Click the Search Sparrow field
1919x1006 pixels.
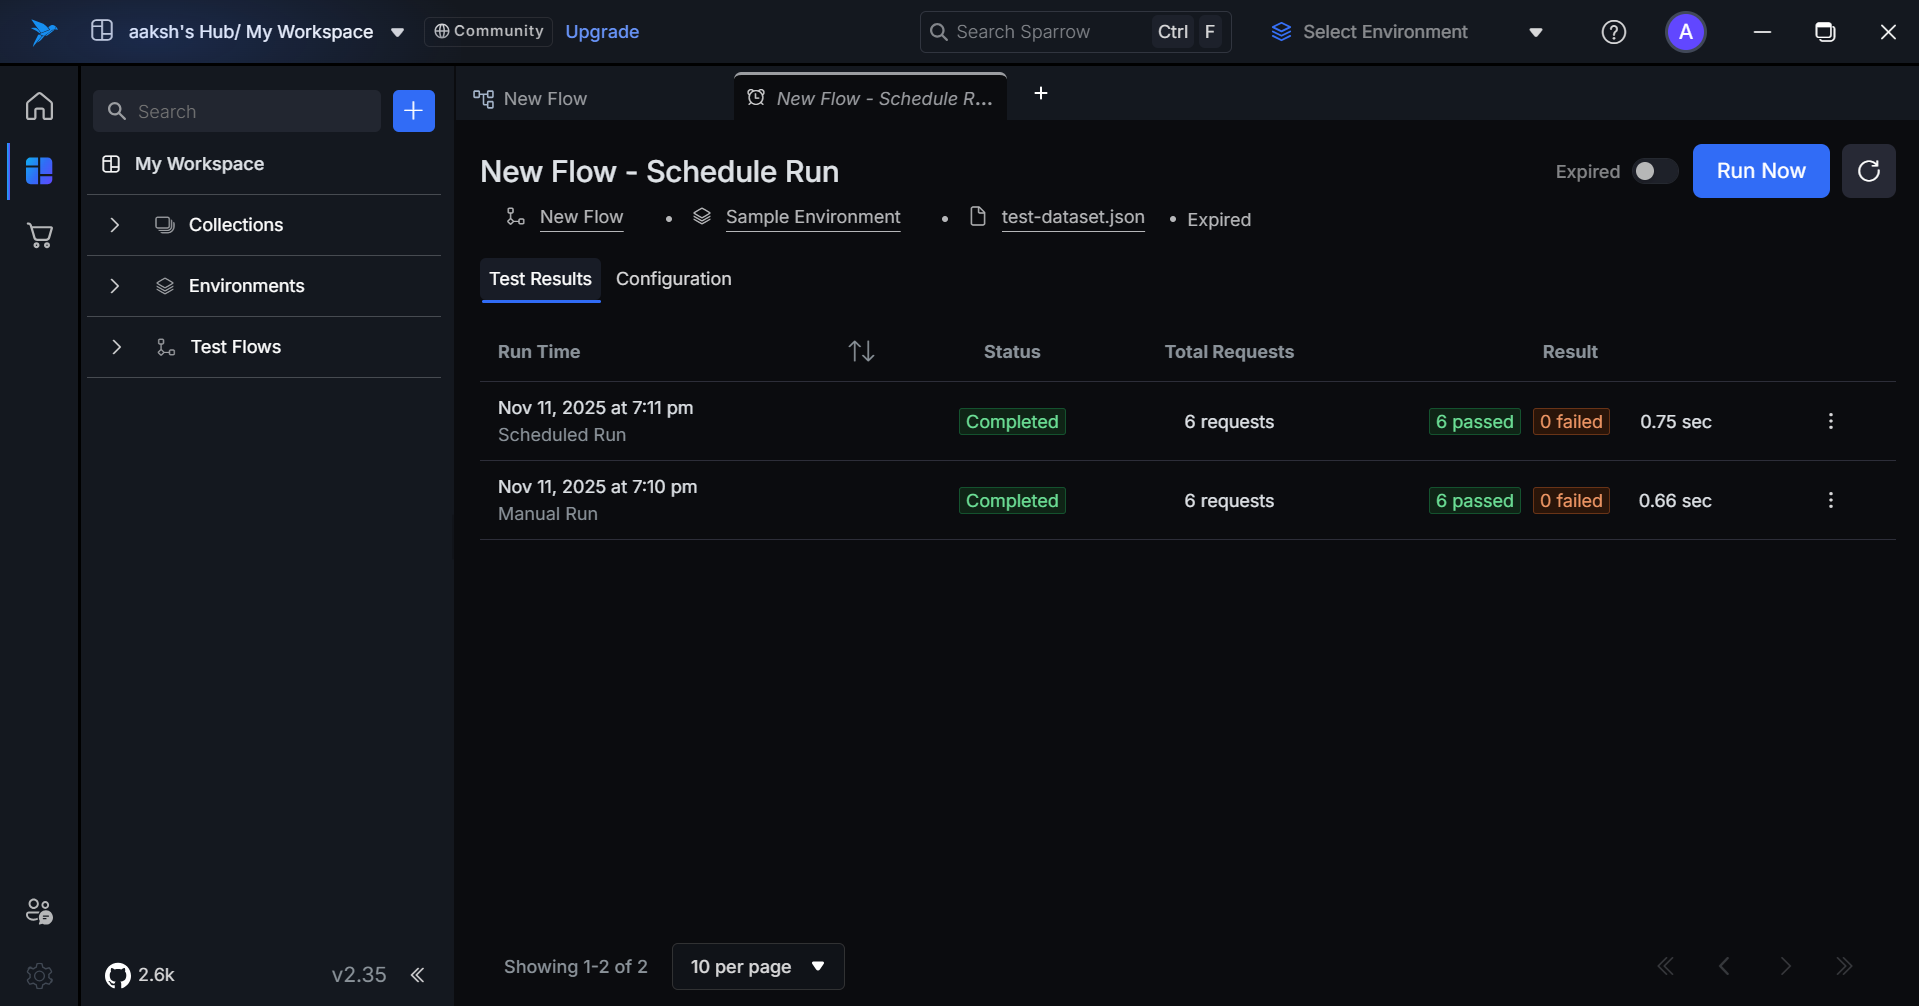pos(1040,32)
